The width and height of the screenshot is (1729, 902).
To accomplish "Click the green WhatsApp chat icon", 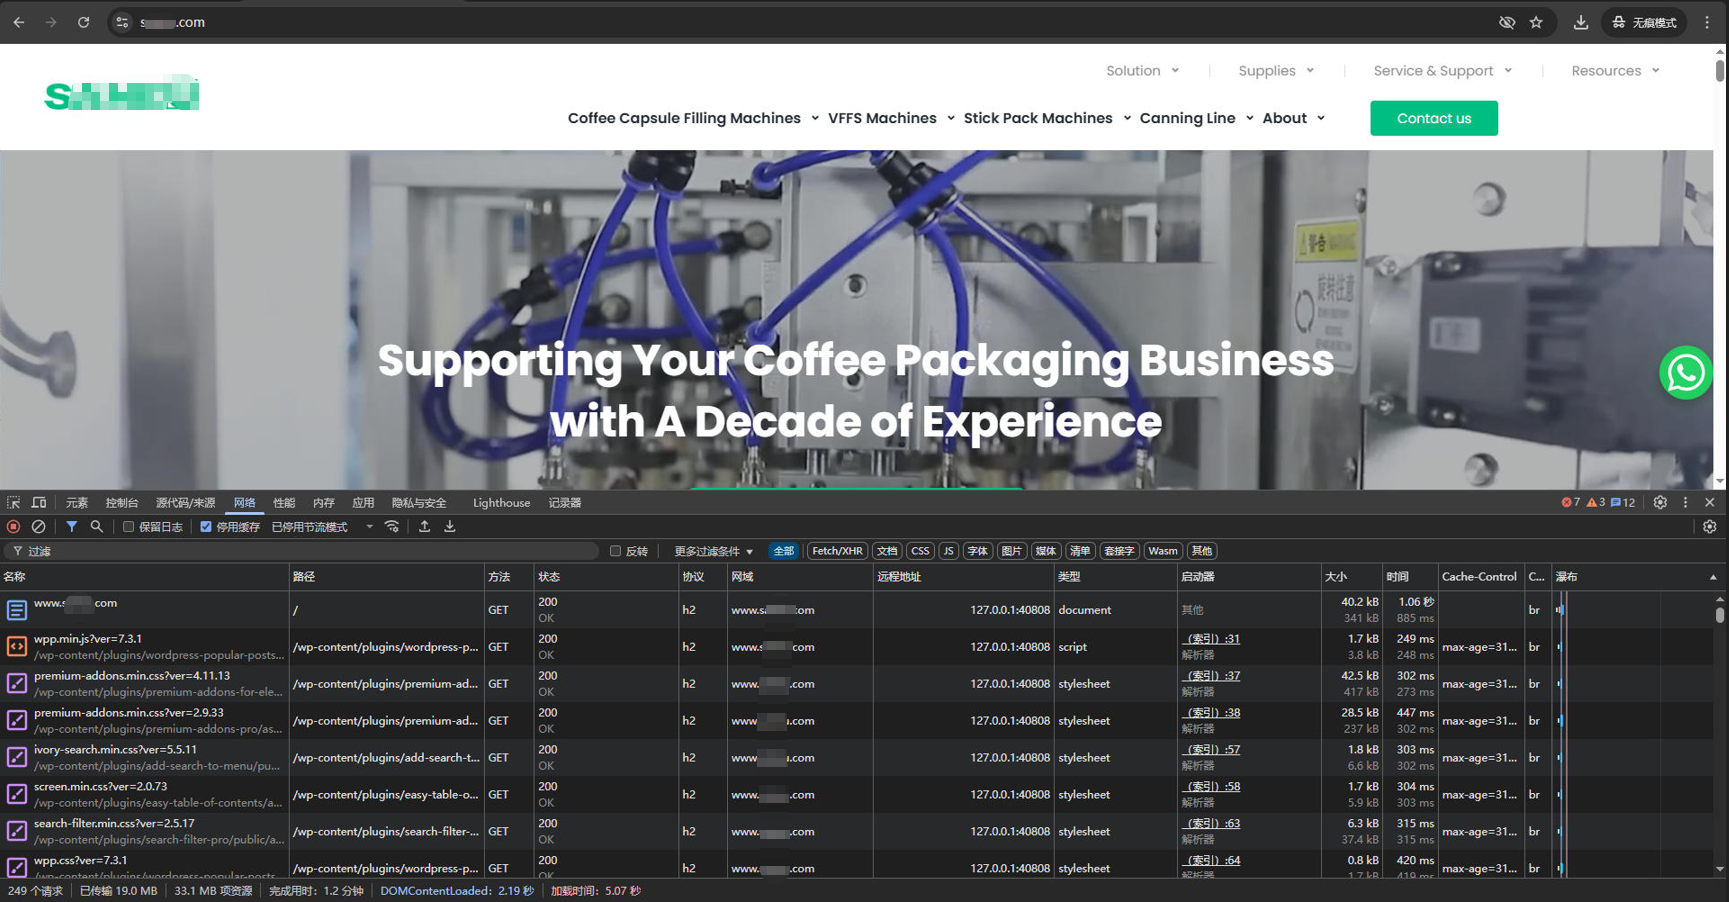I will click(1685, 373).
